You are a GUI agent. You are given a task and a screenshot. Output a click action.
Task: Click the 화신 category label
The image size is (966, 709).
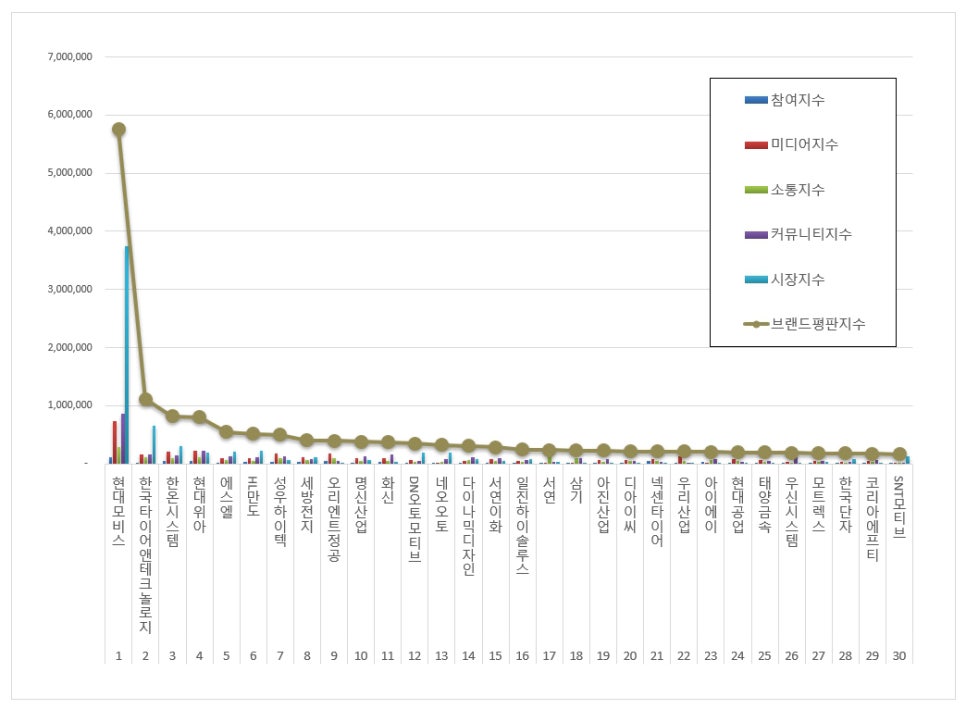tap(388, 489)
